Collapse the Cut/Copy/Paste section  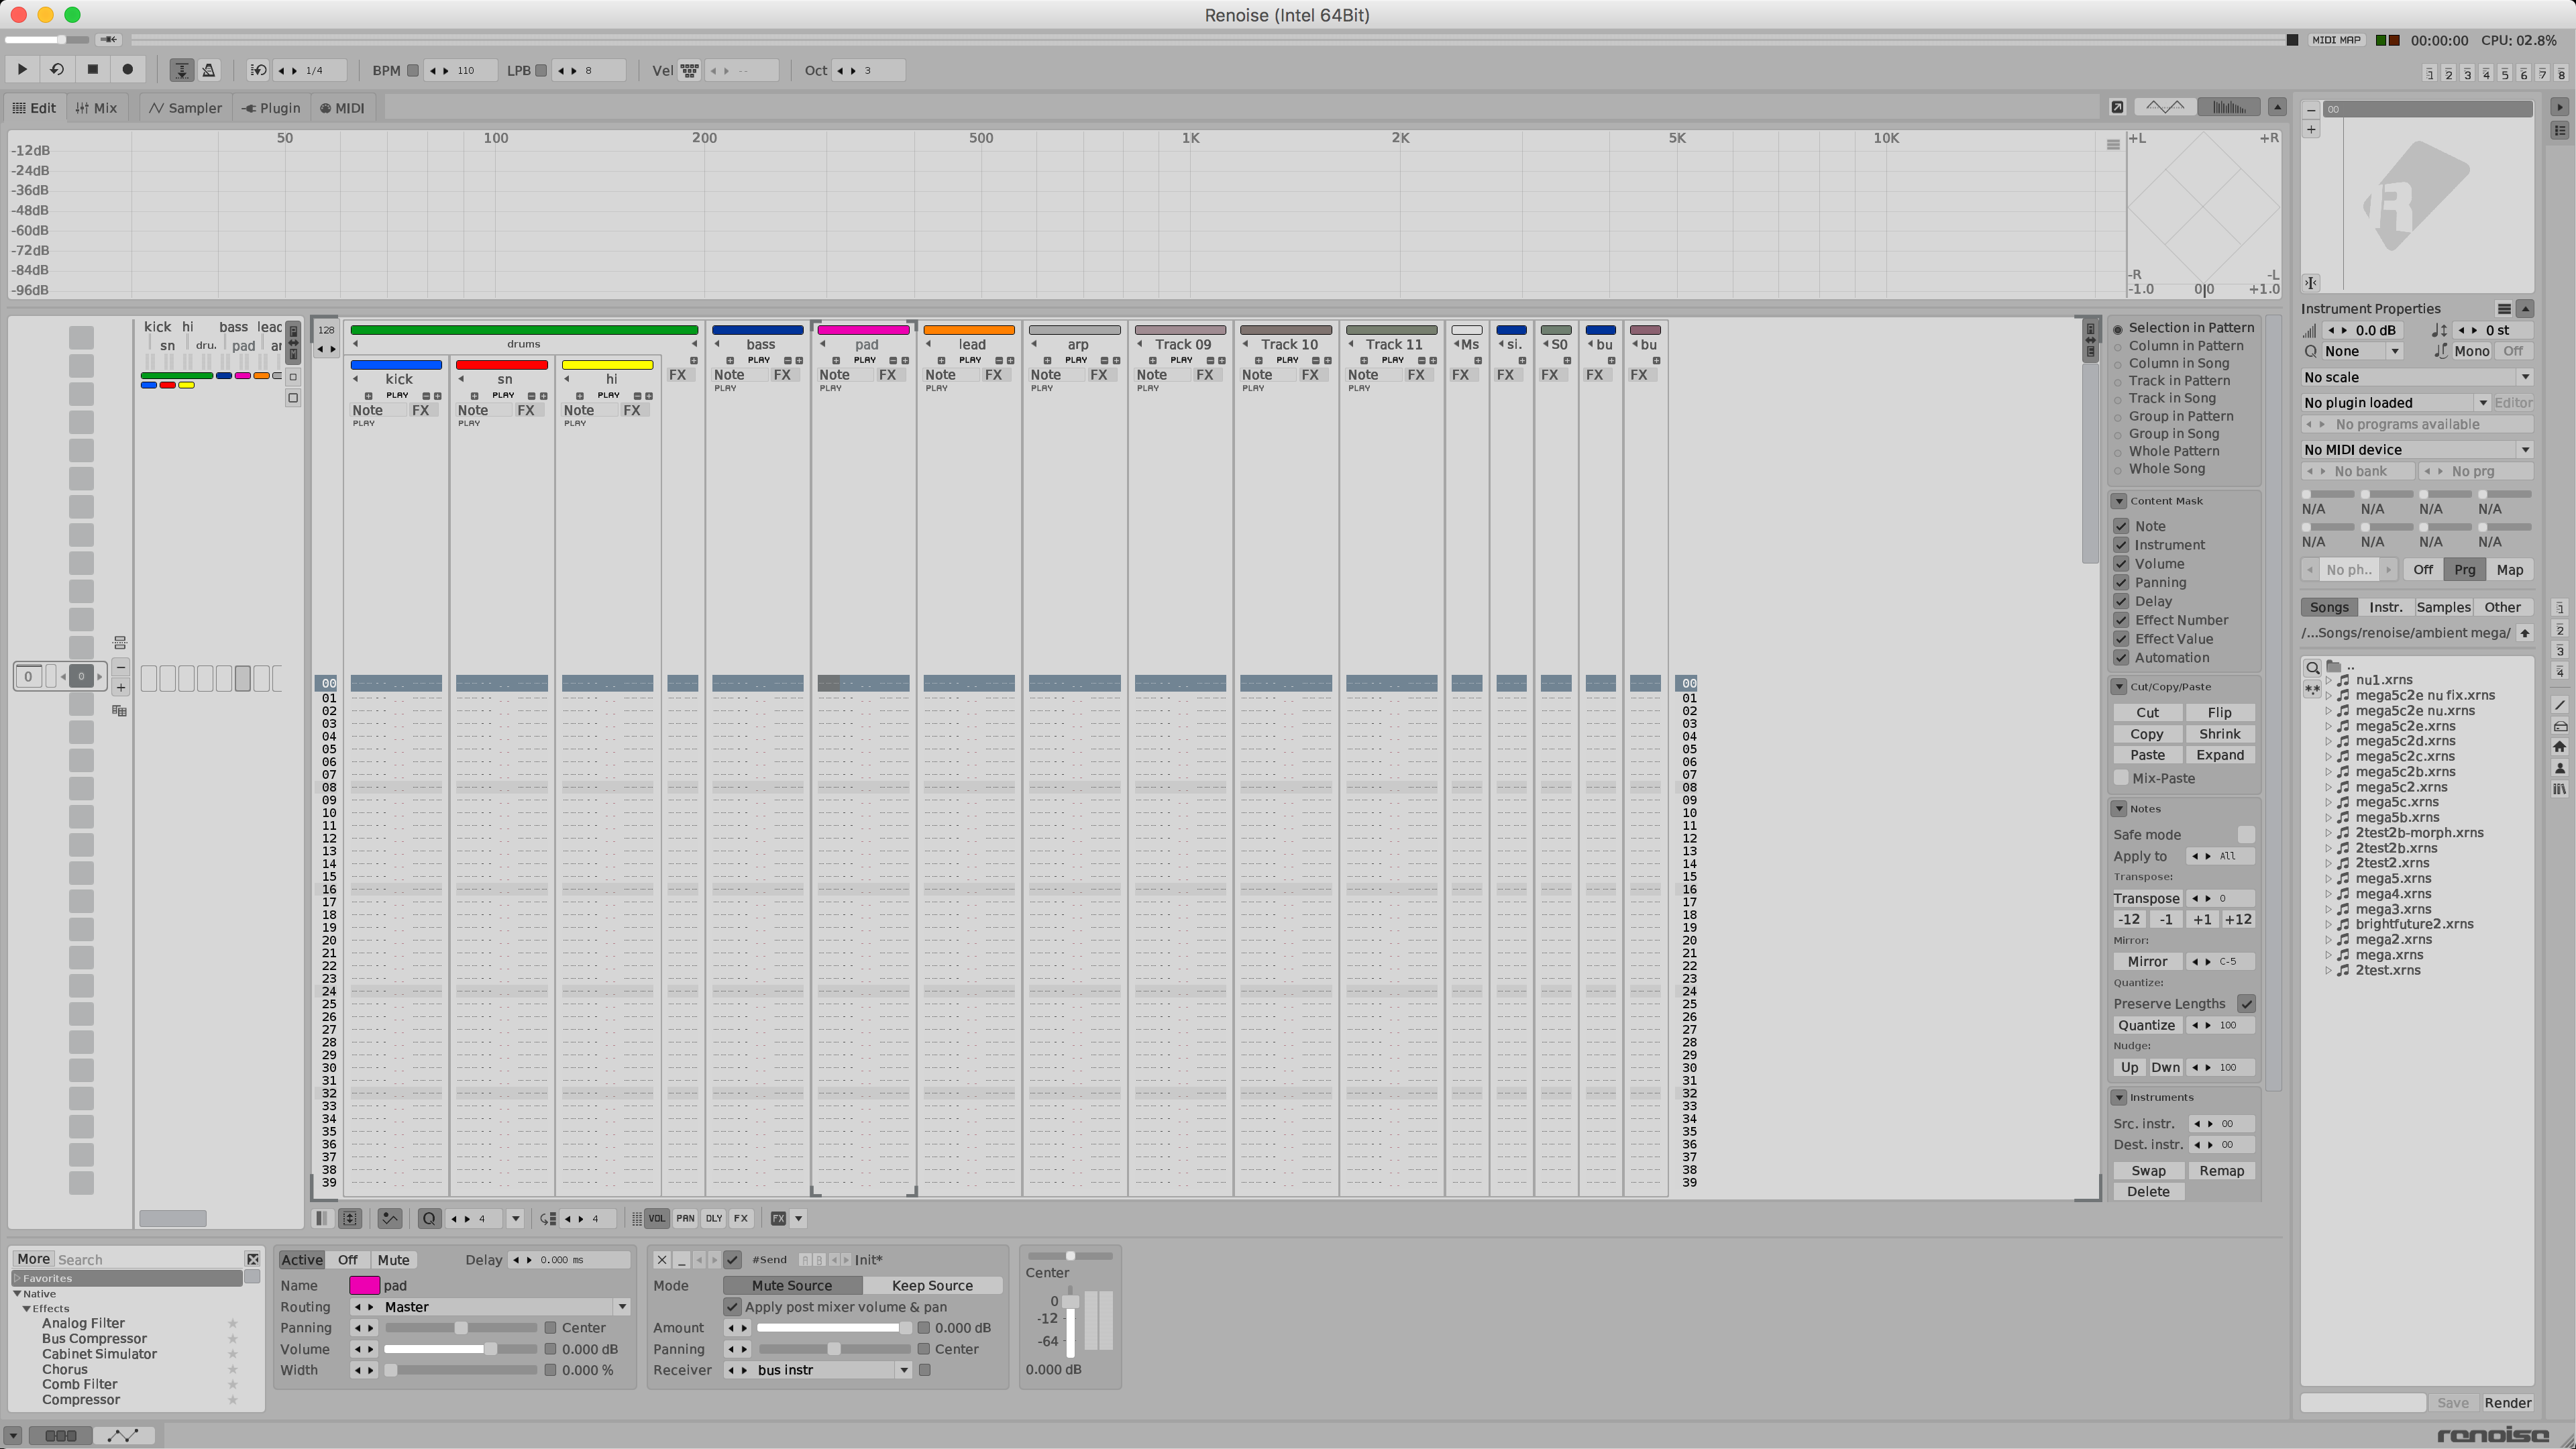2119,687
